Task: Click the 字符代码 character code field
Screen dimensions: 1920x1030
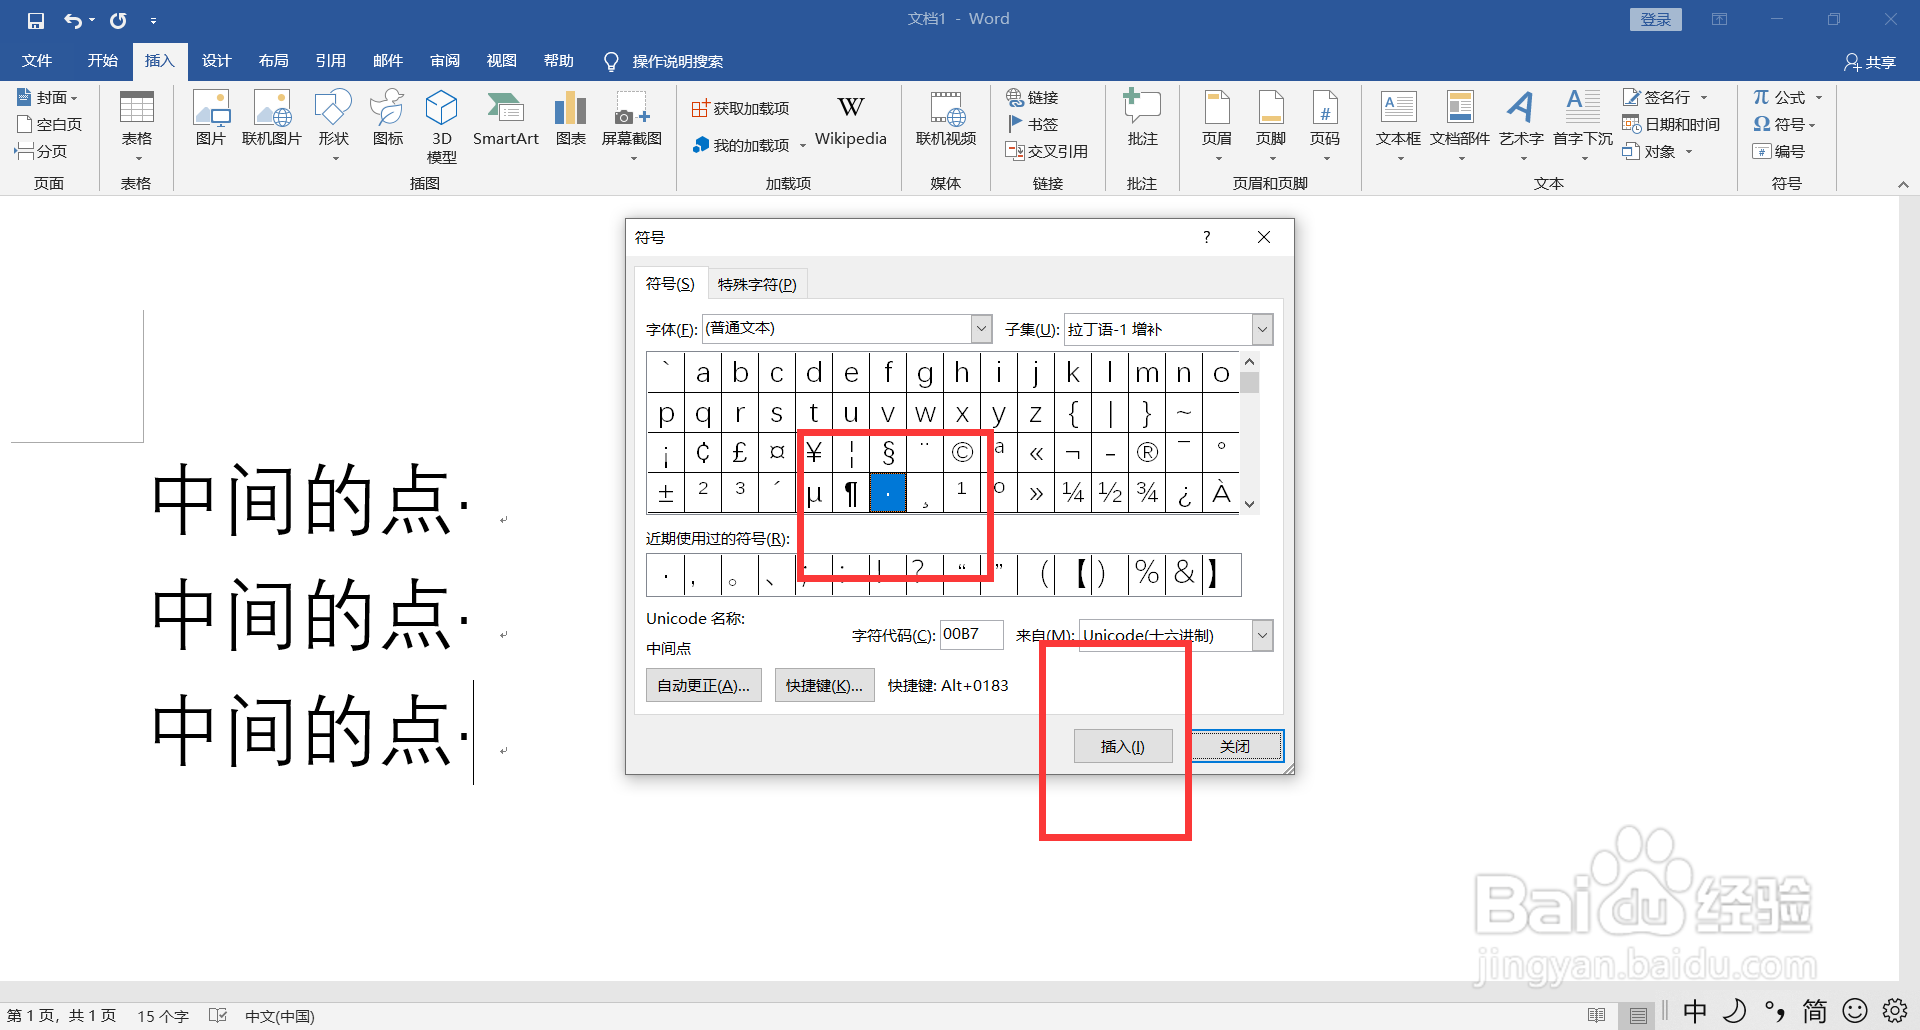Action: [x=972, y=634]
